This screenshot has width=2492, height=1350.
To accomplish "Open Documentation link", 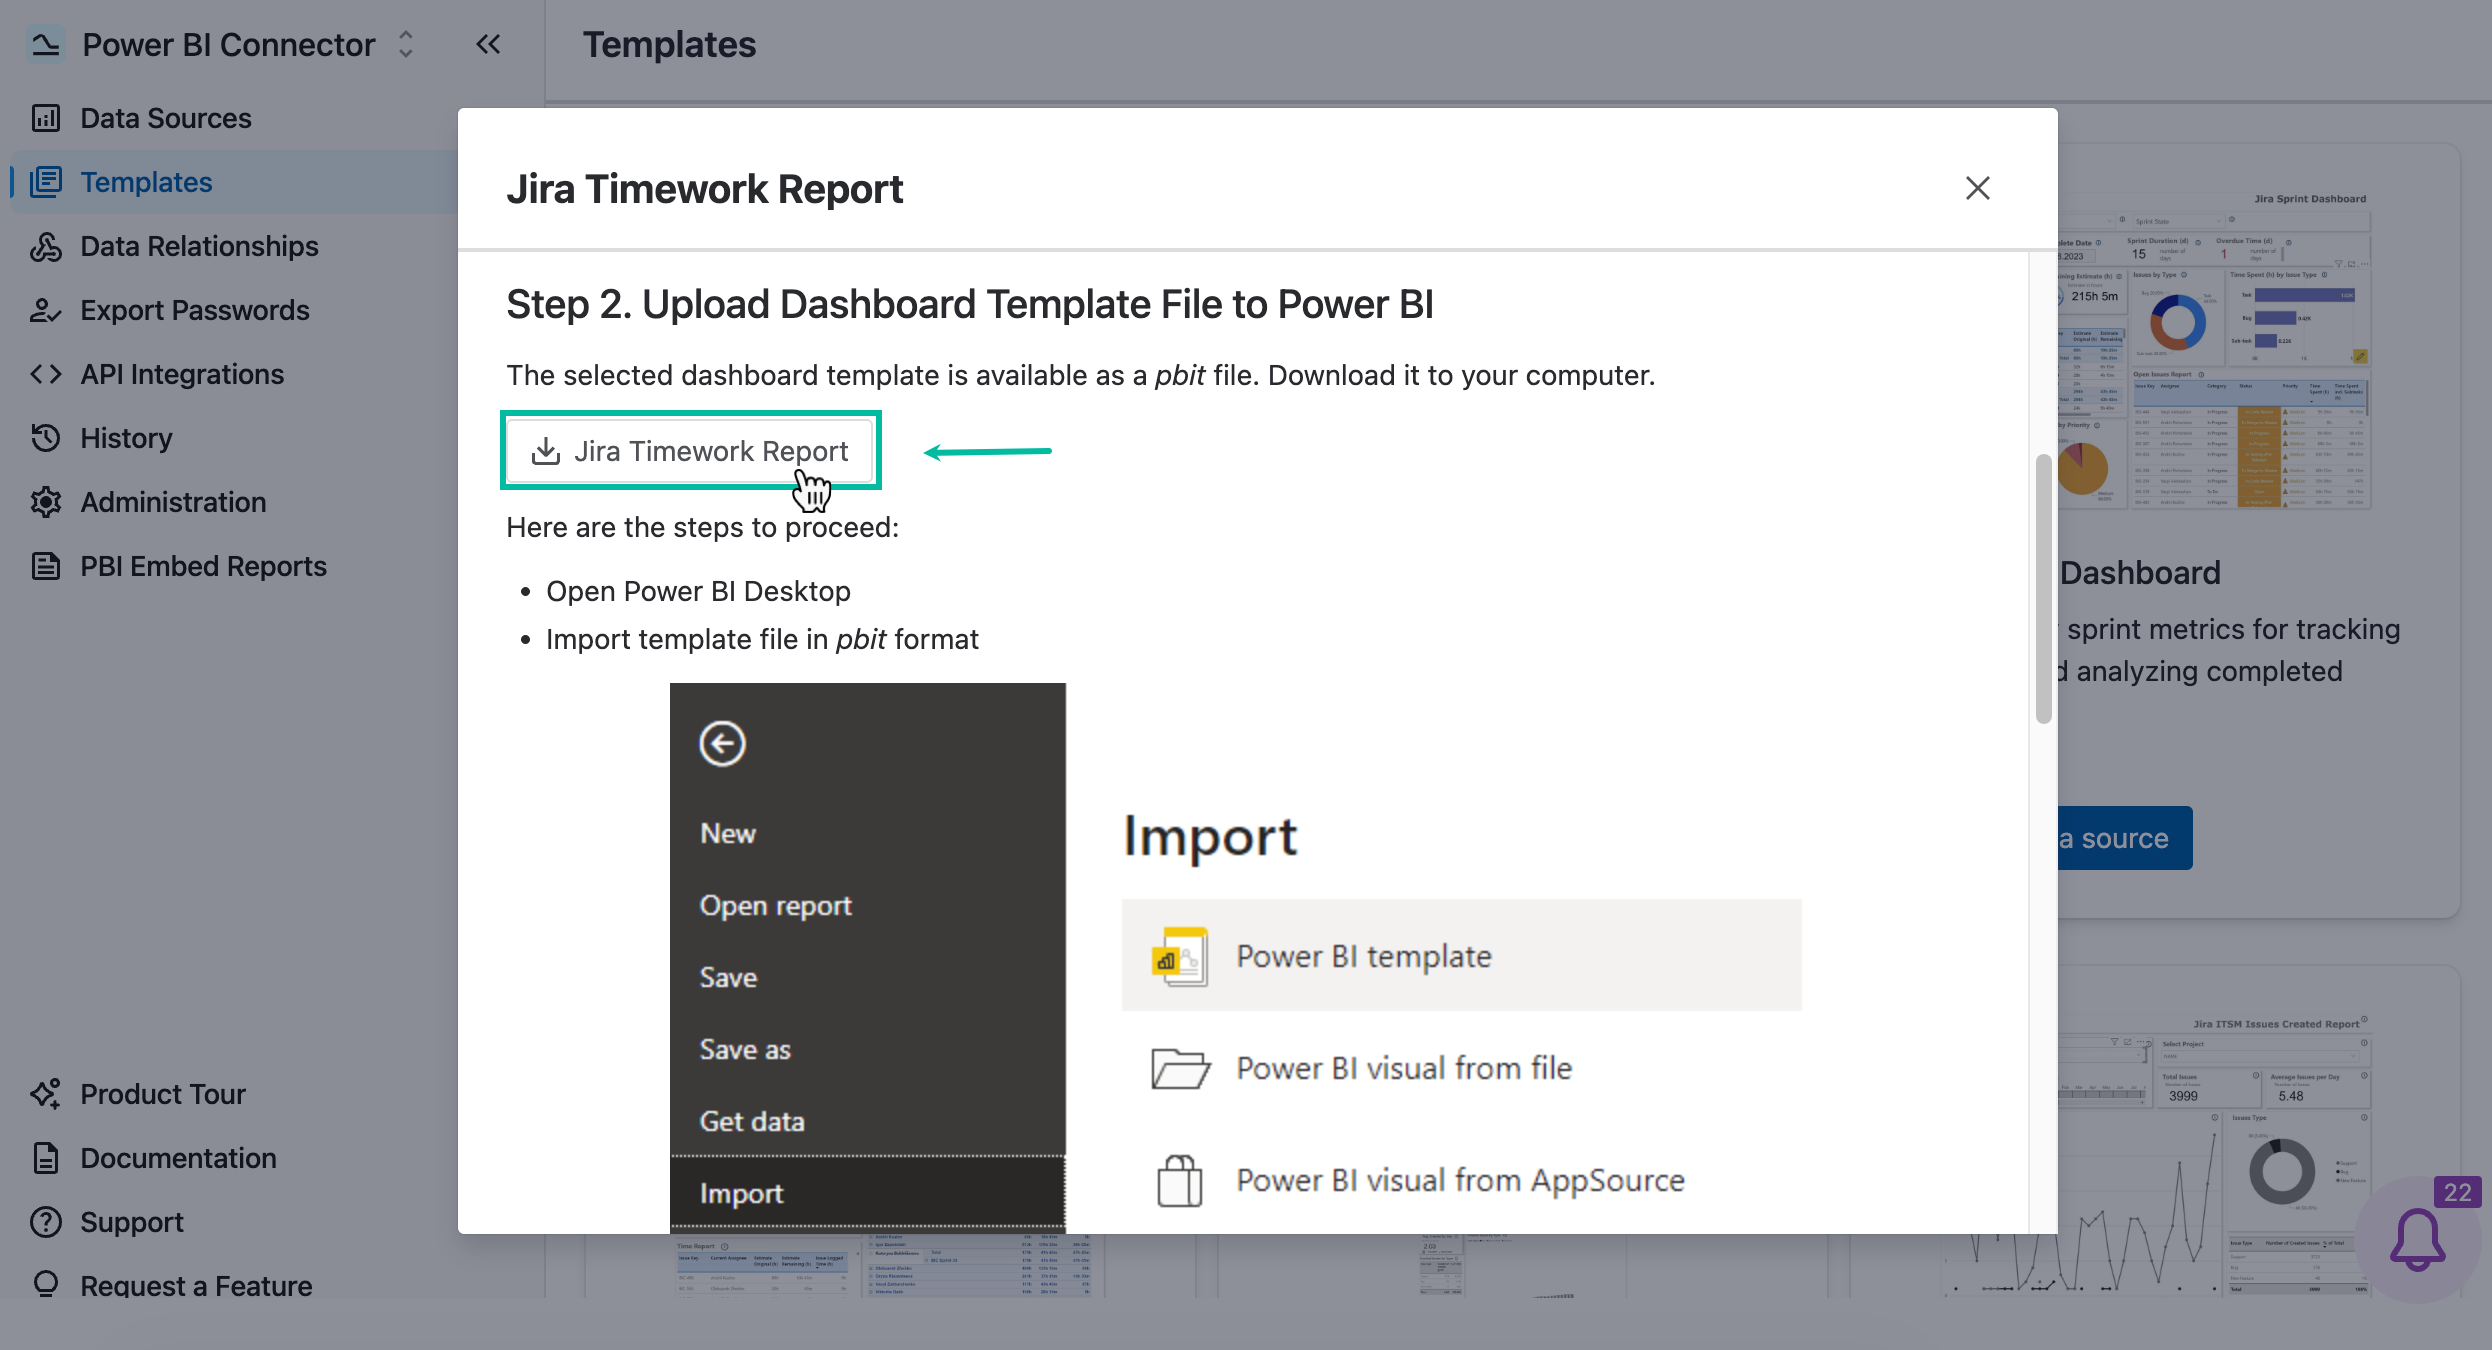I will pos(178,1158).
